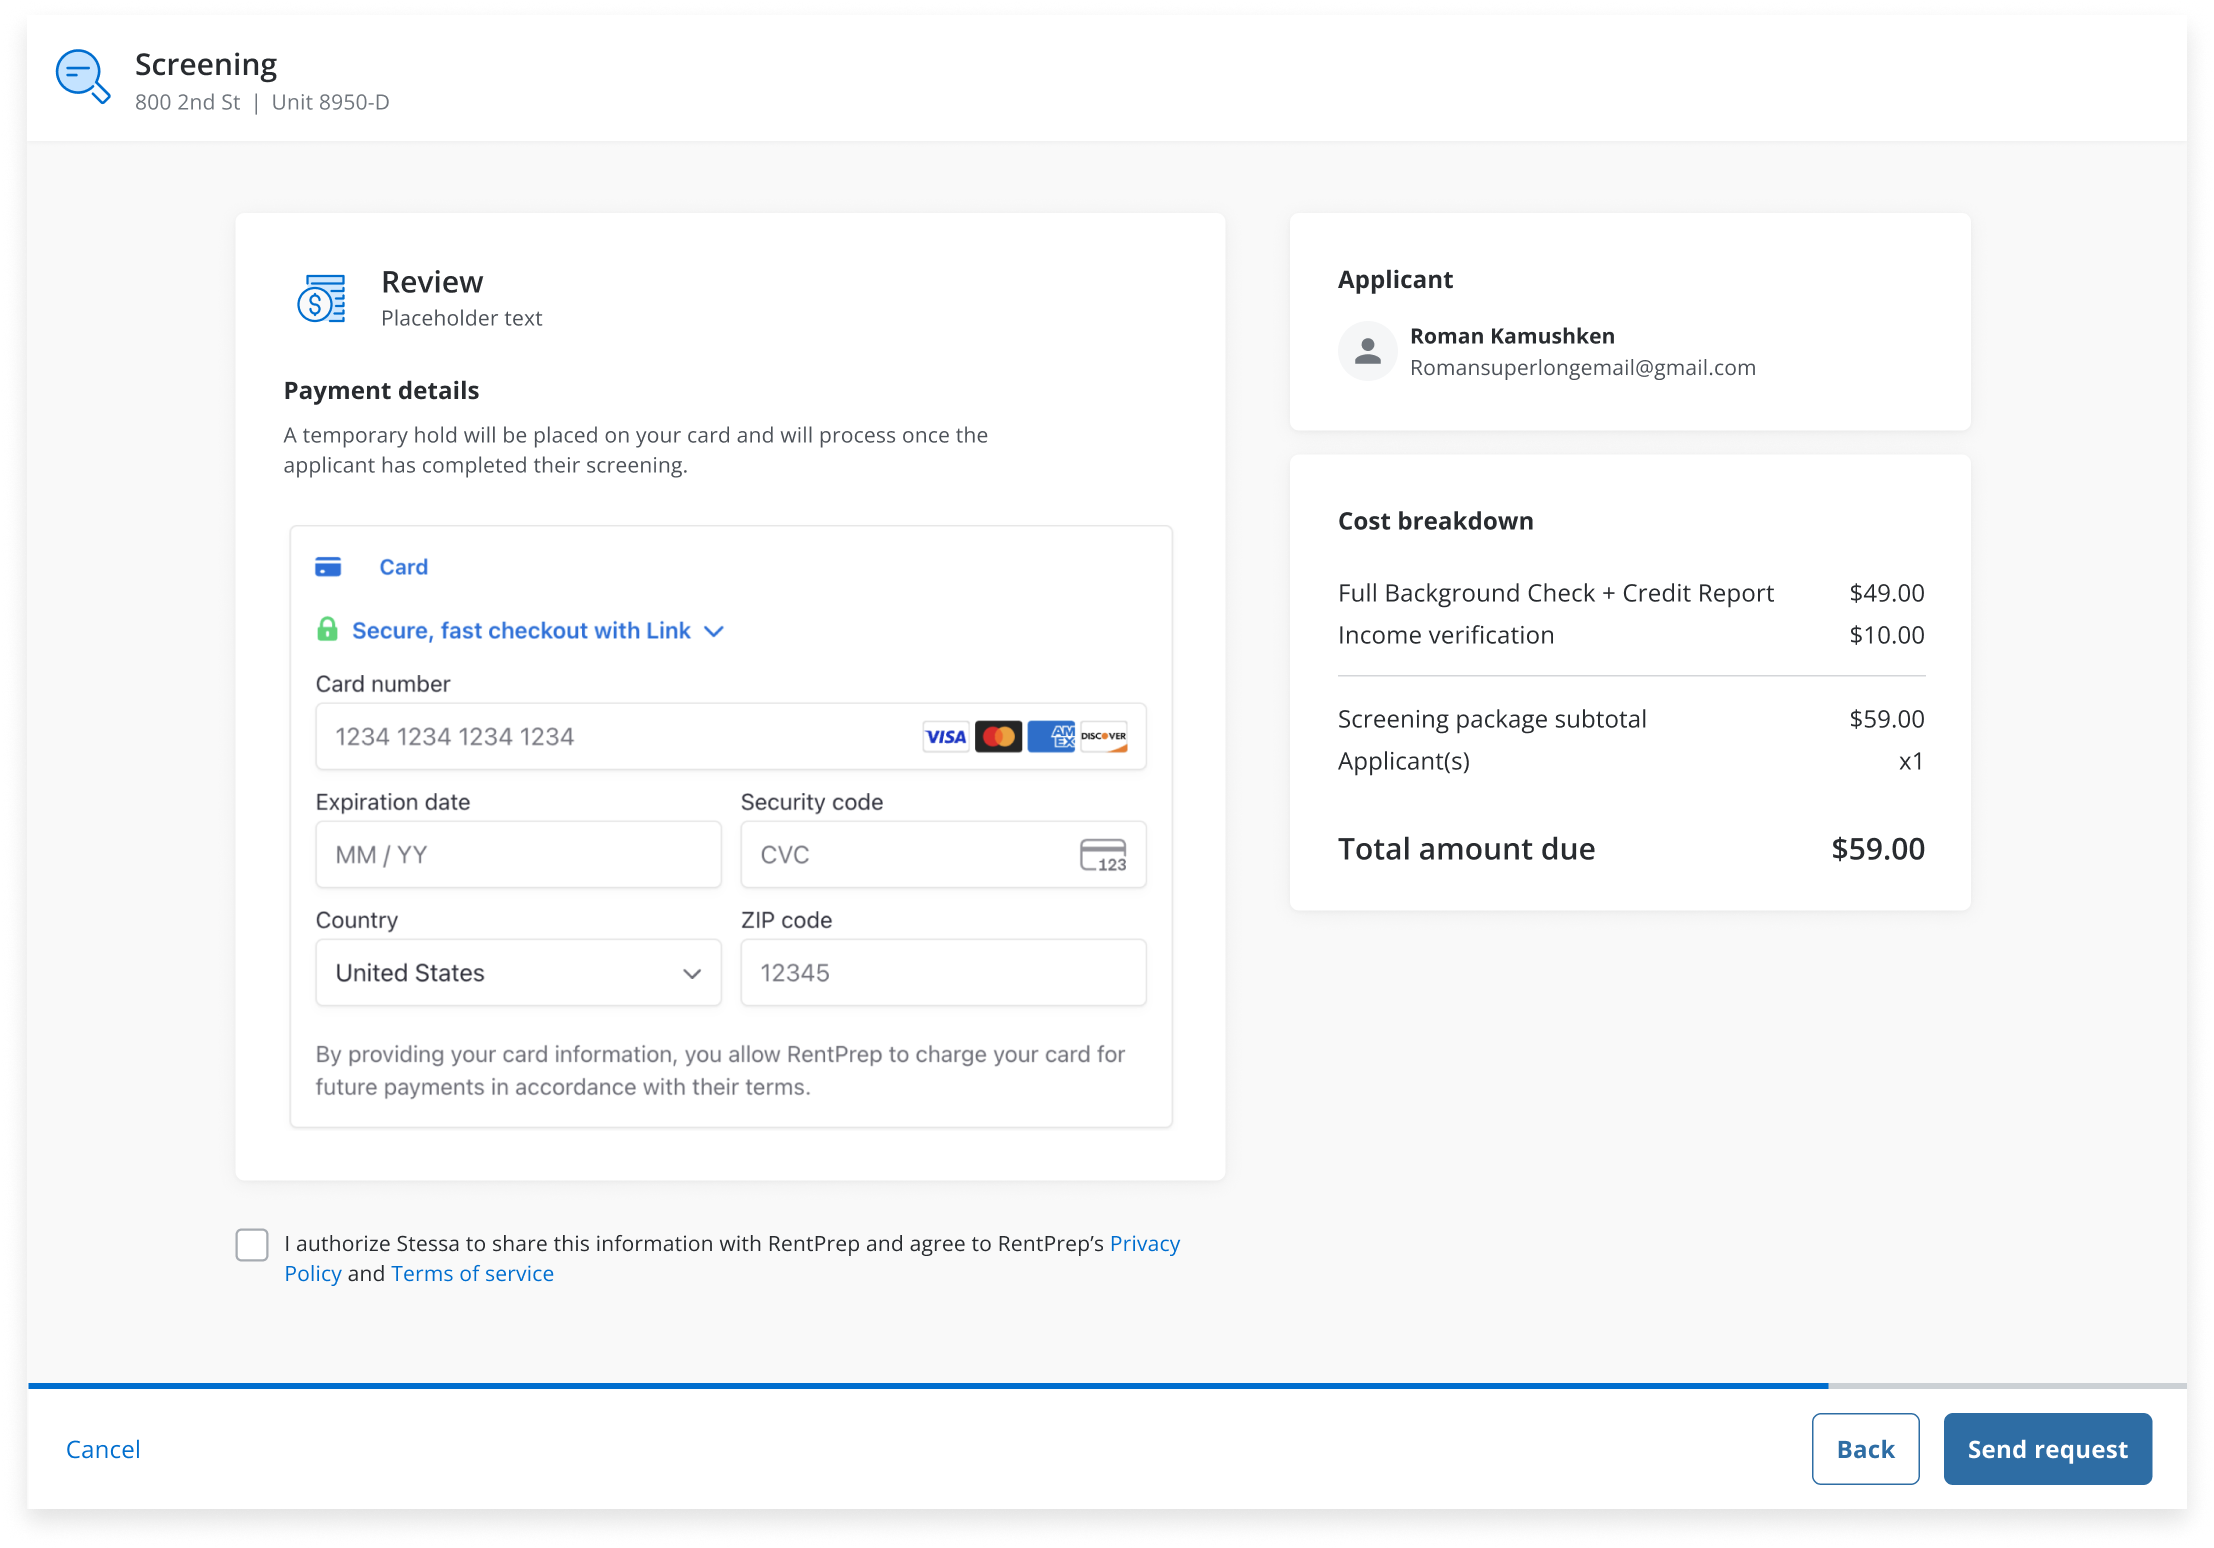
Task: Click the blue credit card icon
Action: 328,567
